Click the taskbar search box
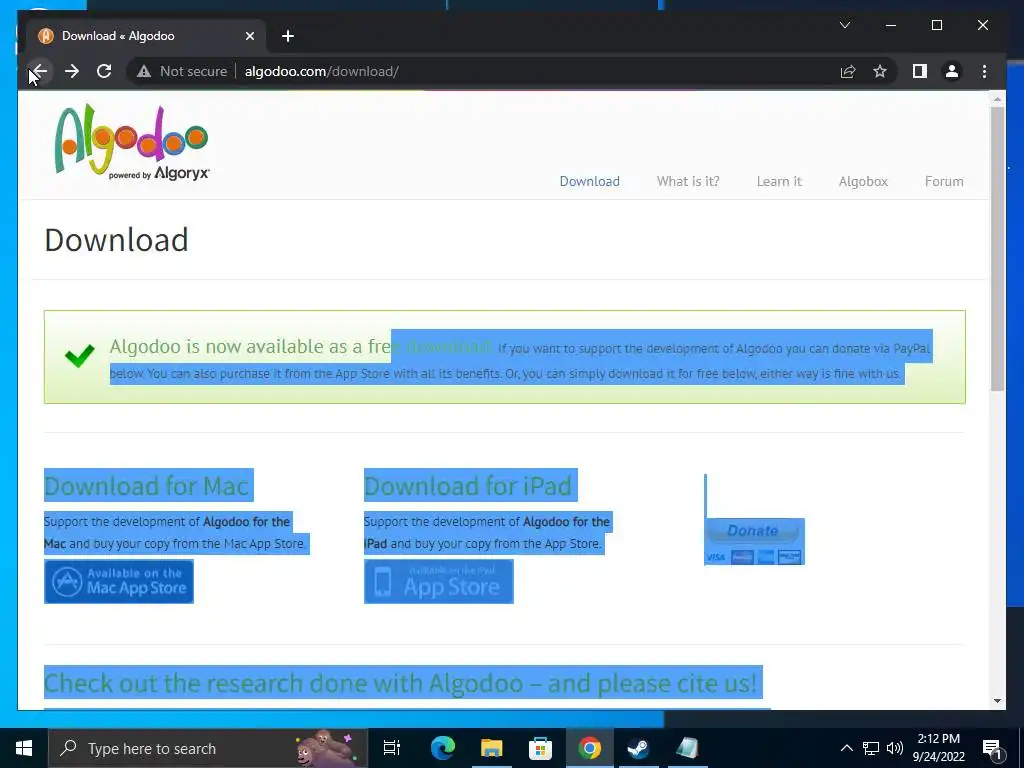 [x=208, y=748]
